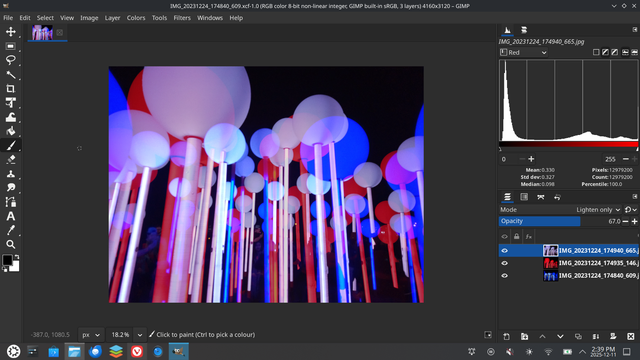Image resolution: width=640 pixels, height=360 pixels.
Task: Open the zoom level dropdown arrow
Action: [x=140, y=335]
